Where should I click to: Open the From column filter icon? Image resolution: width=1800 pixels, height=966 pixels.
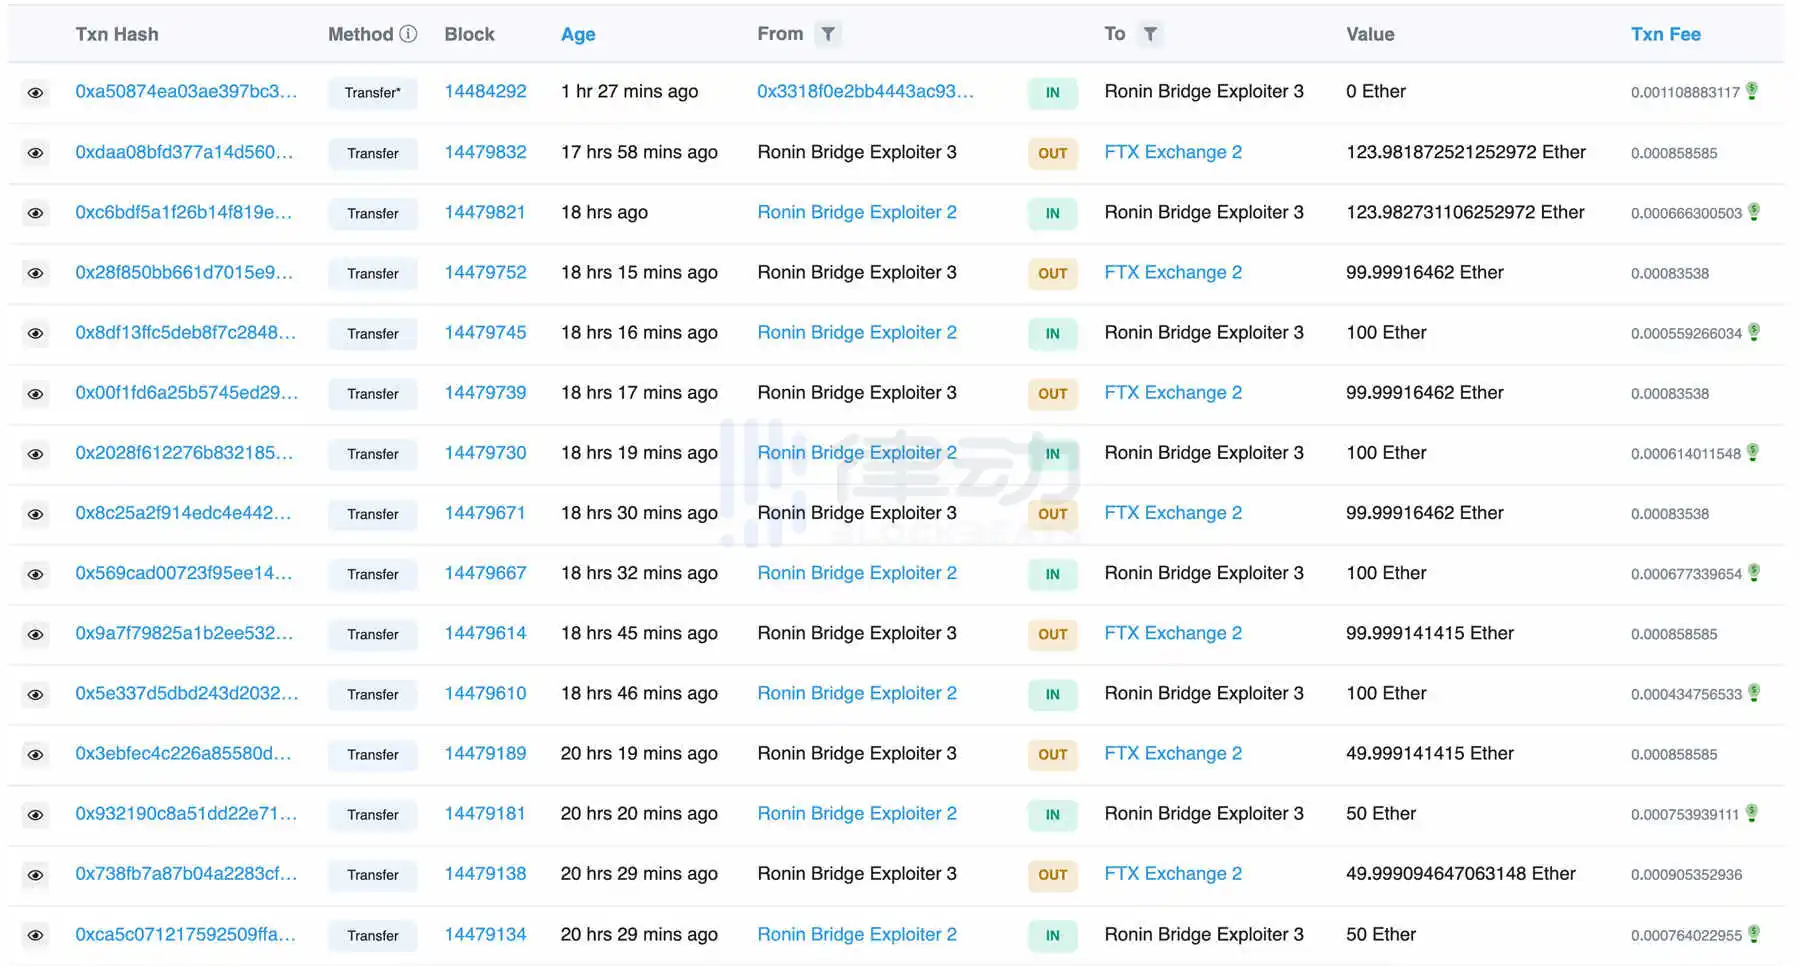pyautogui.click(x=828, y=34)
